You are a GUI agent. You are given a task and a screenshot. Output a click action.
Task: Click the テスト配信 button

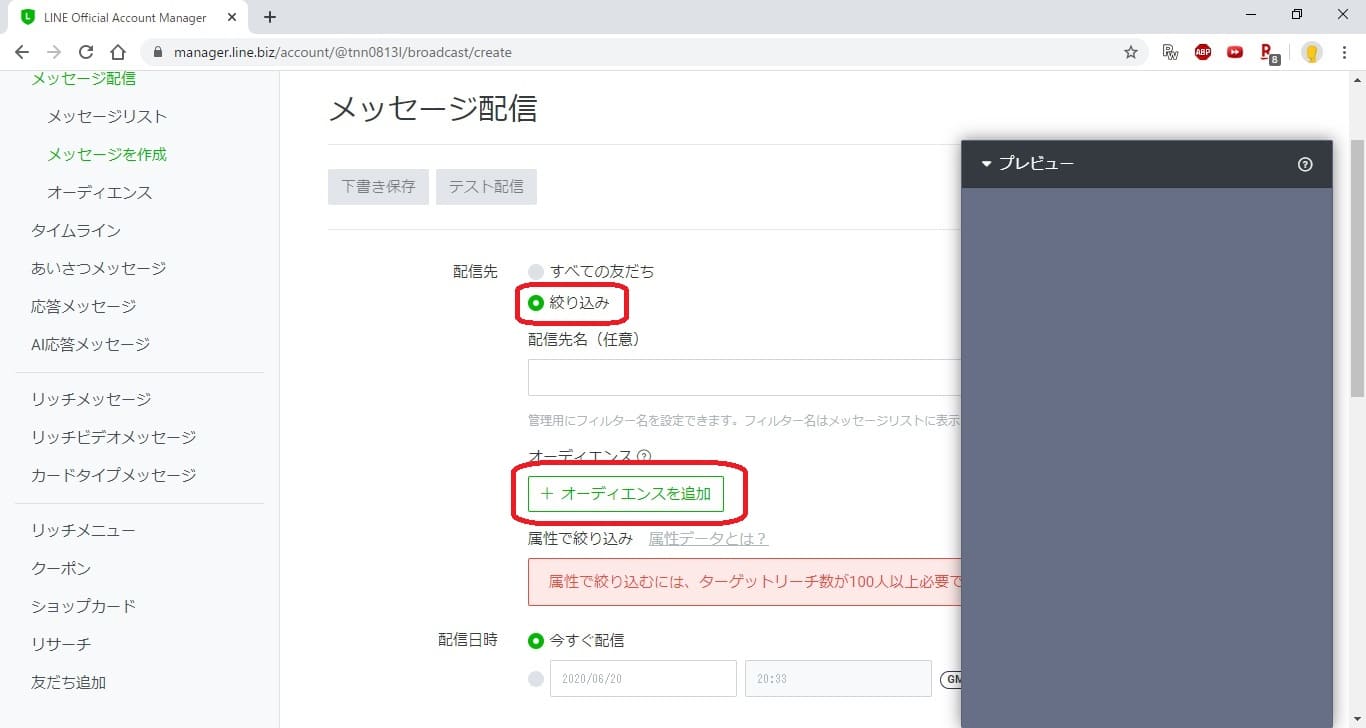coord(486,187)
